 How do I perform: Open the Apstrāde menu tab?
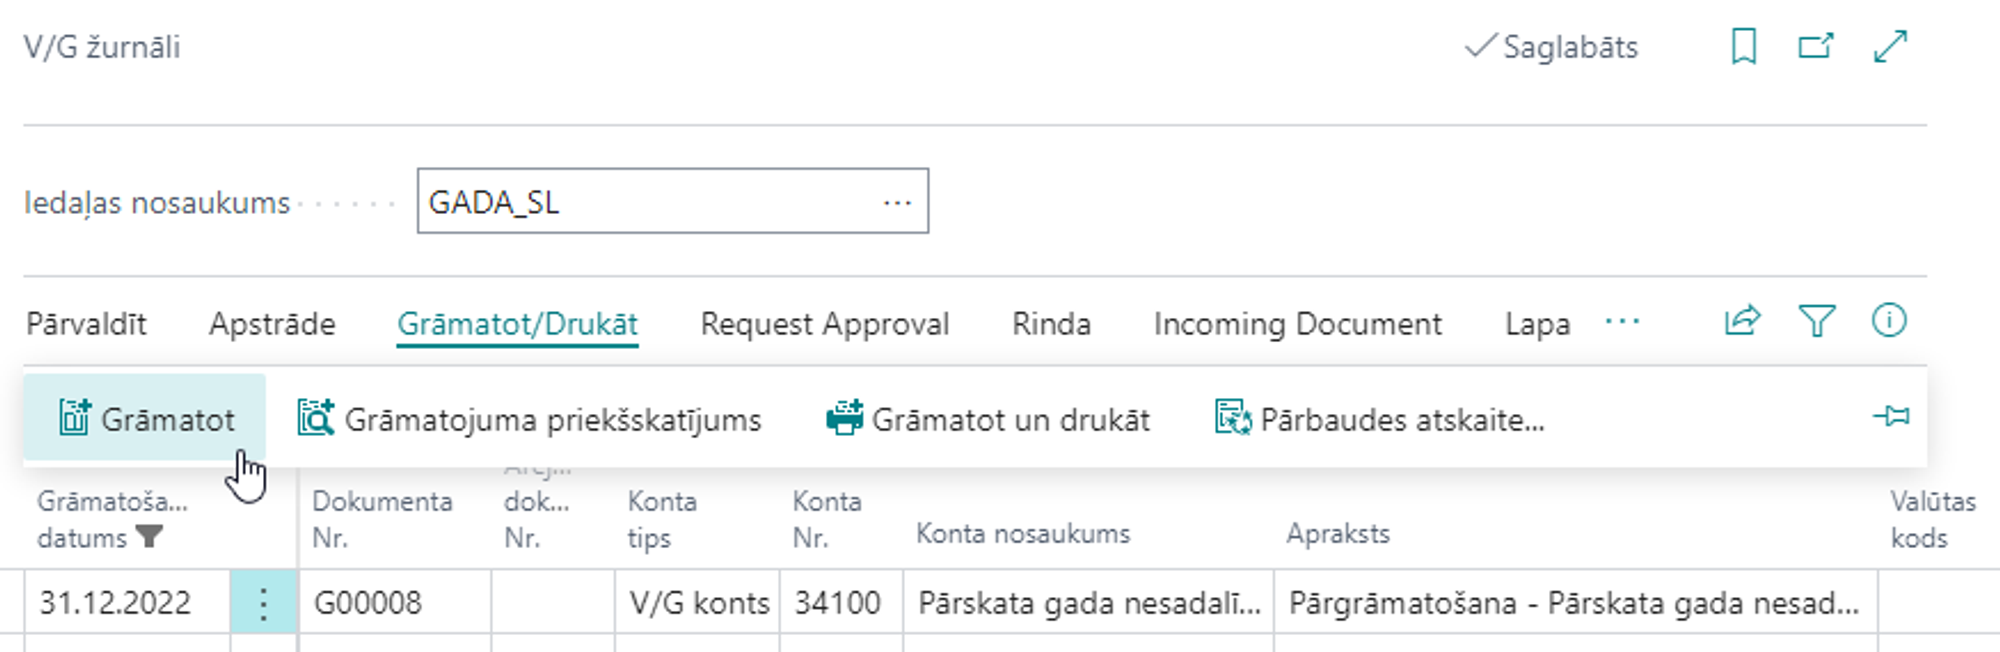[272, 324]
